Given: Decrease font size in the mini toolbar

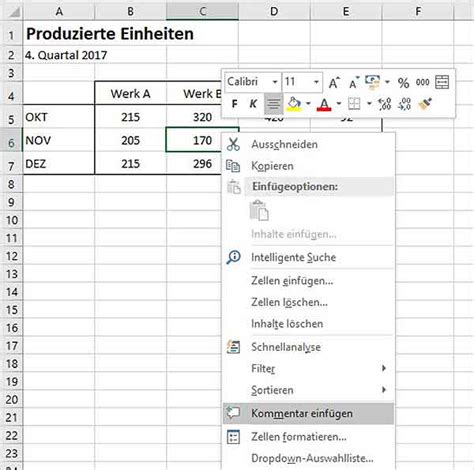Looking at the screenshot, I should pos(353,82).
